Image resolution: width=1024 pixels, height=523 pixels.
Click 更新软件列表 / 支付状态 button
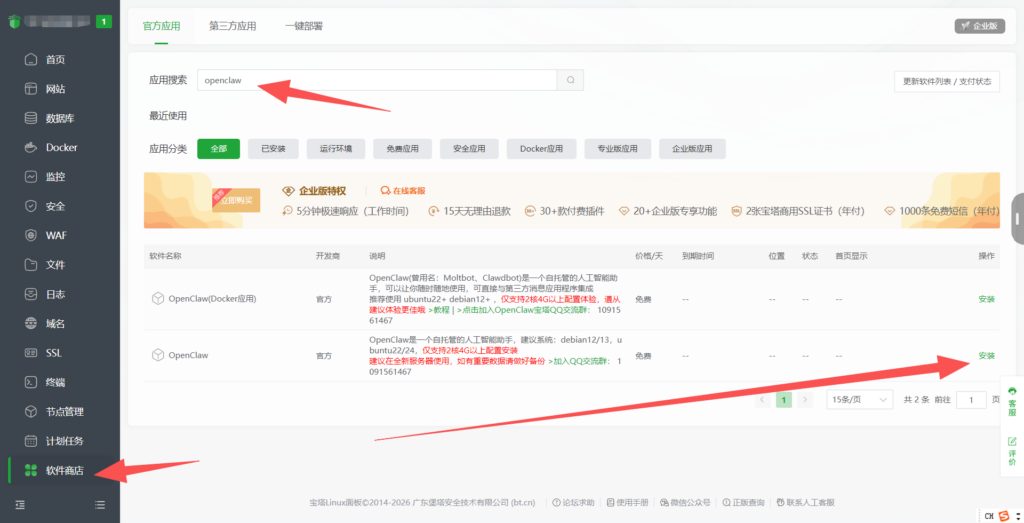click(x=947, y=82)
